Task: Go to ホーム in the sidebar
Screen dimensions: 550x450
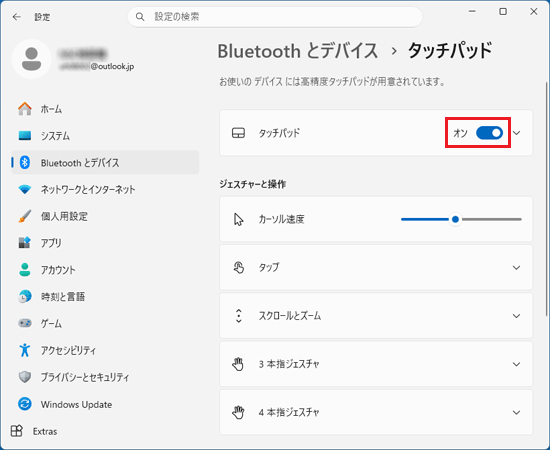Action: coord(105,109)
